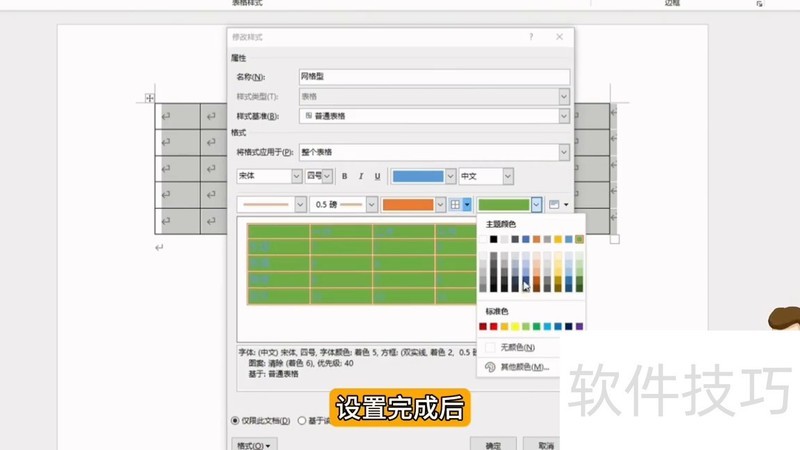The height and width of the screenshot is (450, 800).
Task: Click the cell alignment icon
Action: [x=554, y=205]
